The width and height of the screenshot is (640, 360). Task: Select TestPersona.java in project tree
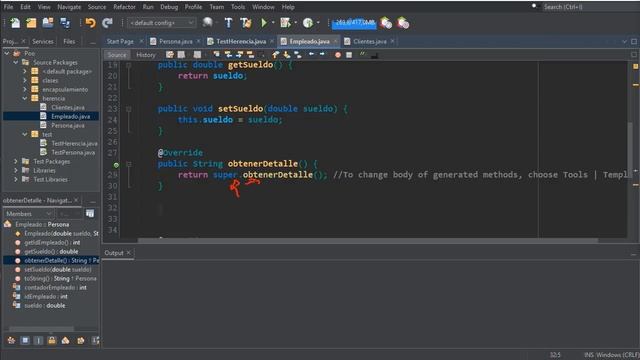73,152
